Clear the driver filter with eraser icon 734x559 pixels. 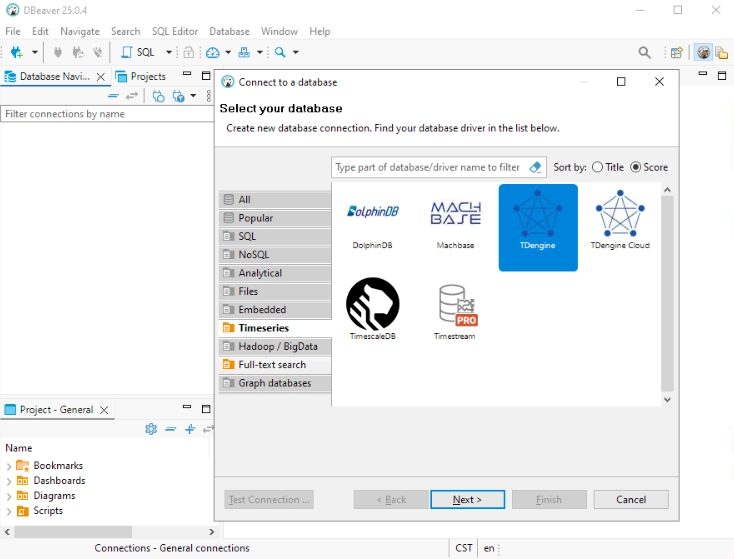pyautogui.click(x=535, y=167)
